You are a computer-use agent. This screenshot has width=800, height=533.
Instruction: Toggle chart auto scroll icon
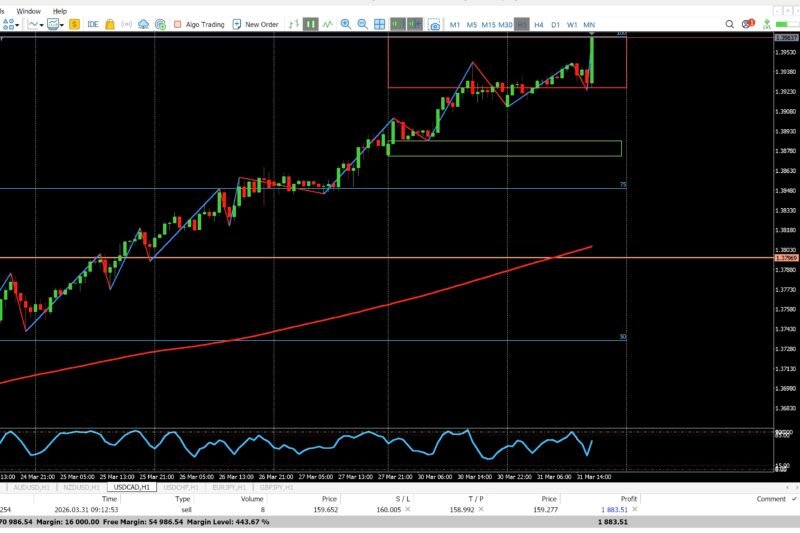(x=397, y=24)
